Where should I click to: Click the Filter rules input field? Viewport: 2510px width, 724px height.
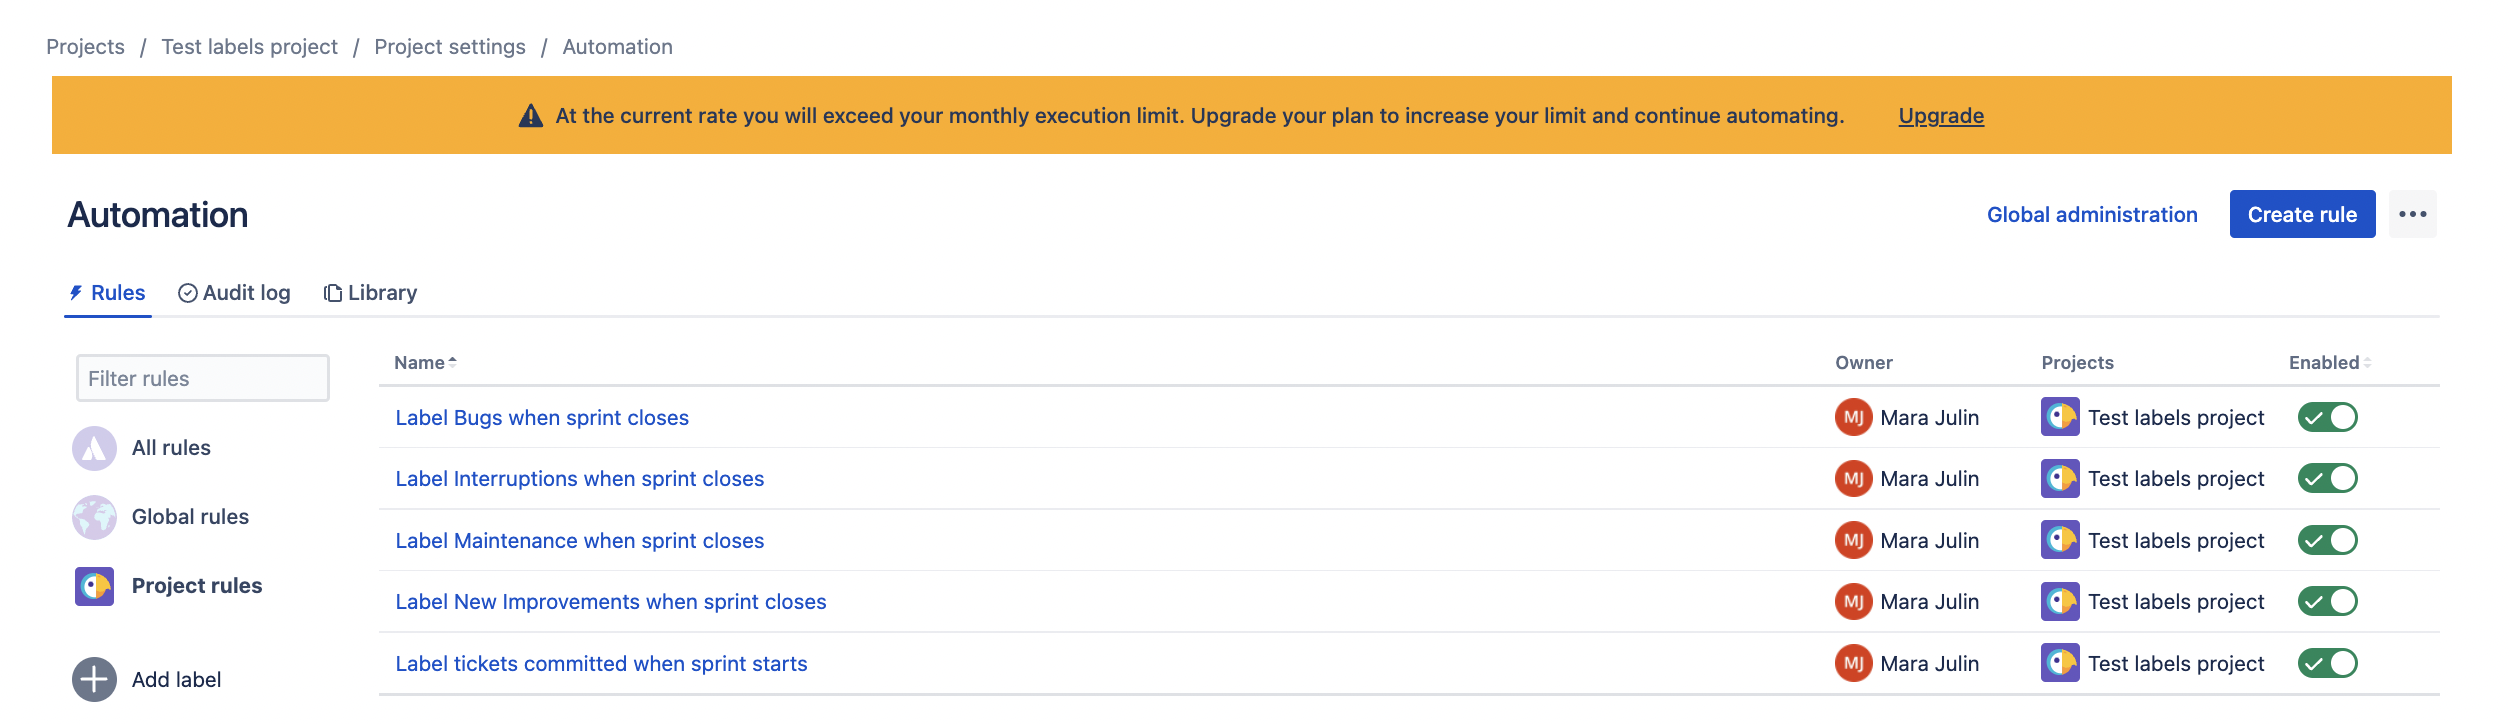(203, 378)
